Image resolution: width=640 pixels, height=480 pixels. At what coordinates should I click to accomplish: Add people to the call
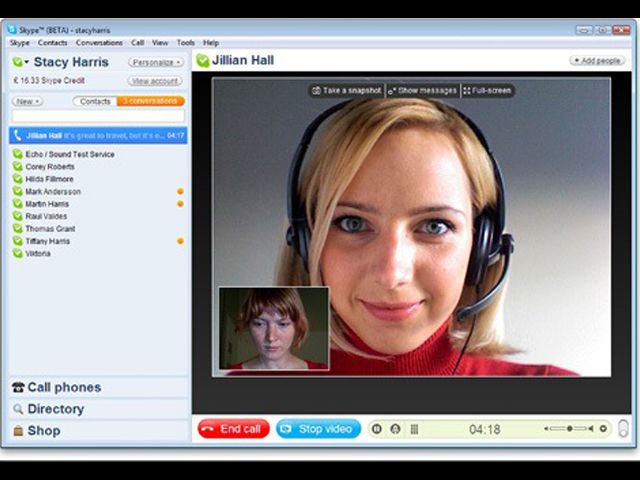point(597,61)
